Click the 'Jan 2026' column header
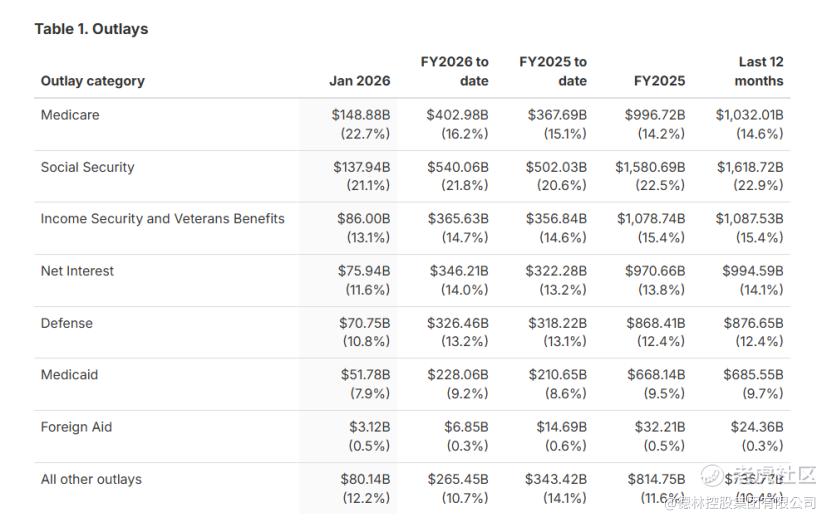 pyautogui.click(x=359, y=81)
